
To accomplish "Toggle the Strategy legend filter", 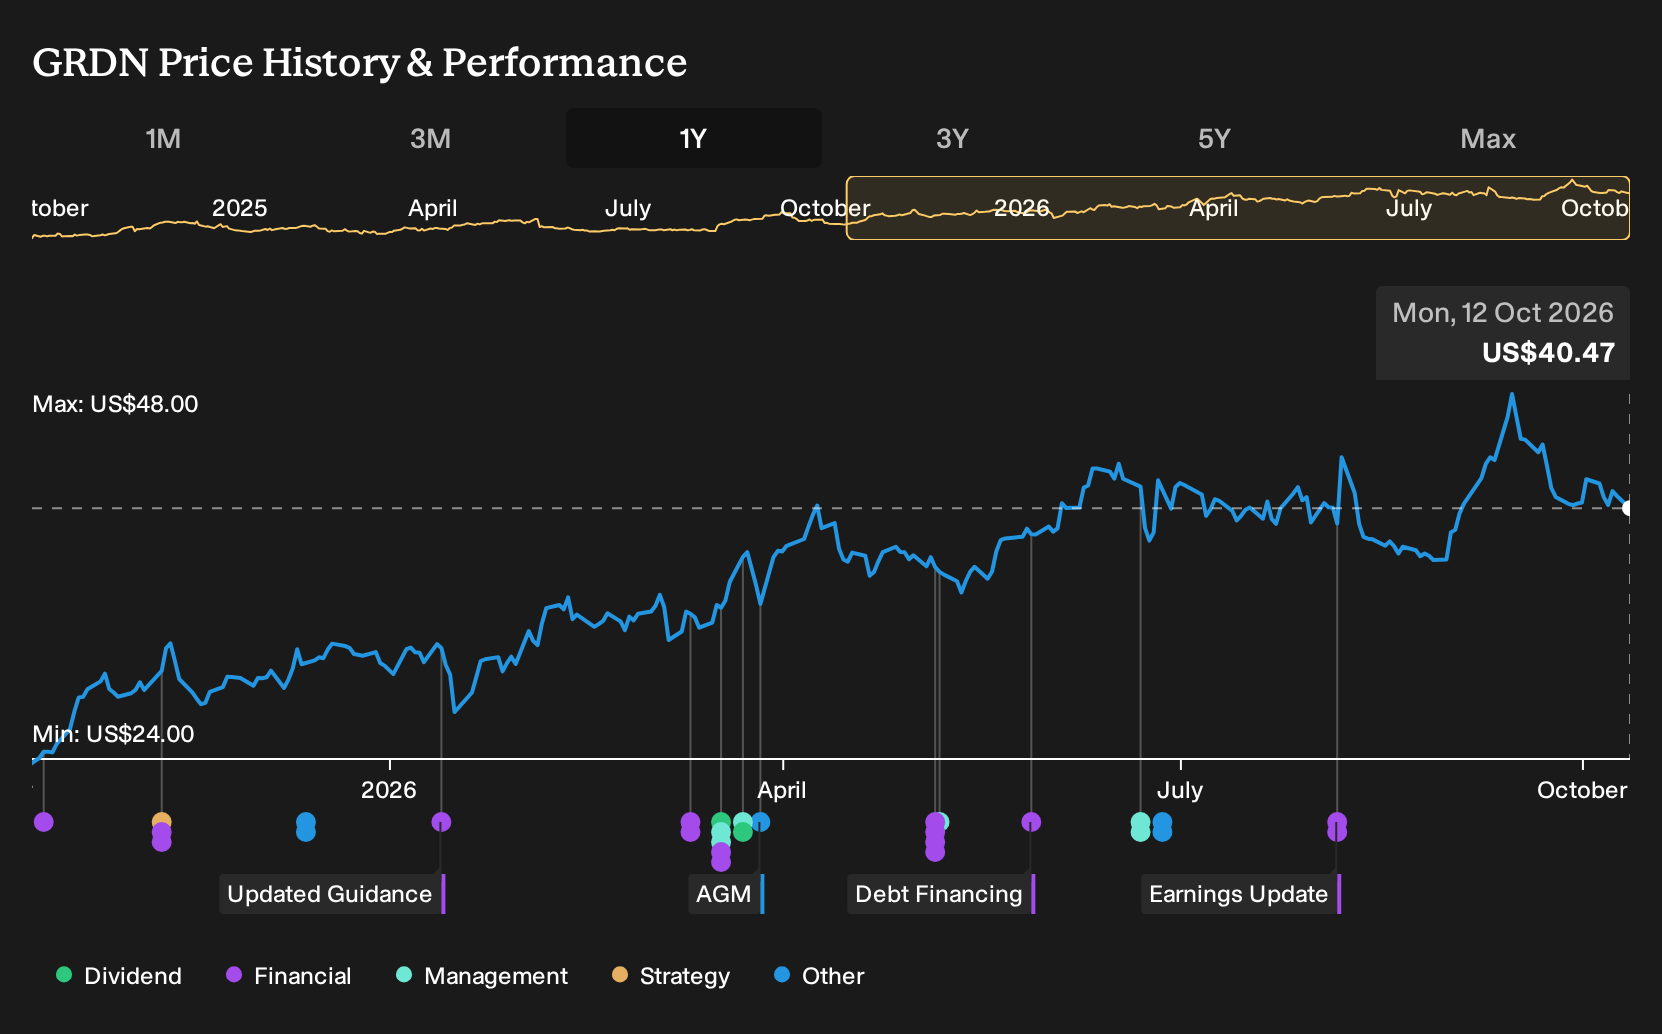I will click(x=671, y=976).
